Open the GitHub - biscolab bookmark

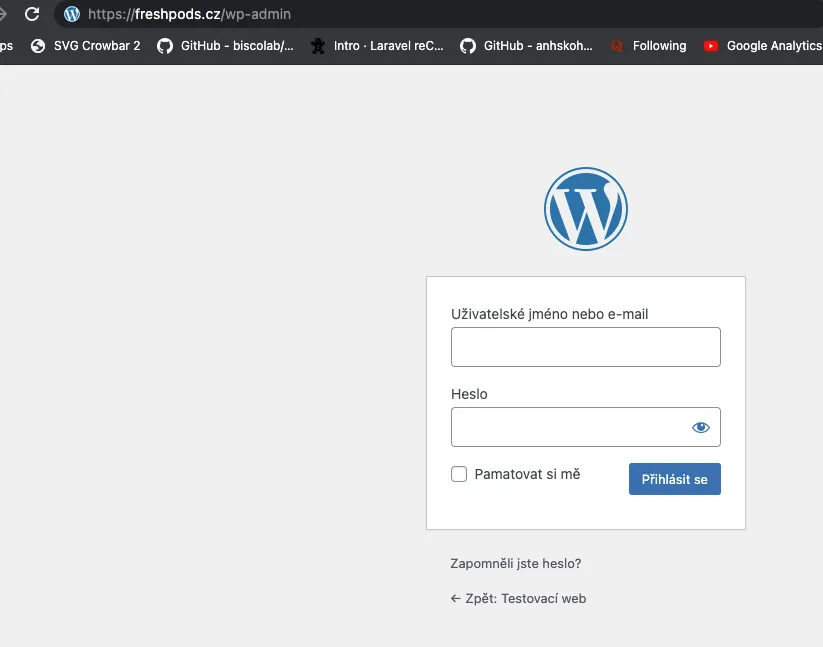(x=225, y=46)
